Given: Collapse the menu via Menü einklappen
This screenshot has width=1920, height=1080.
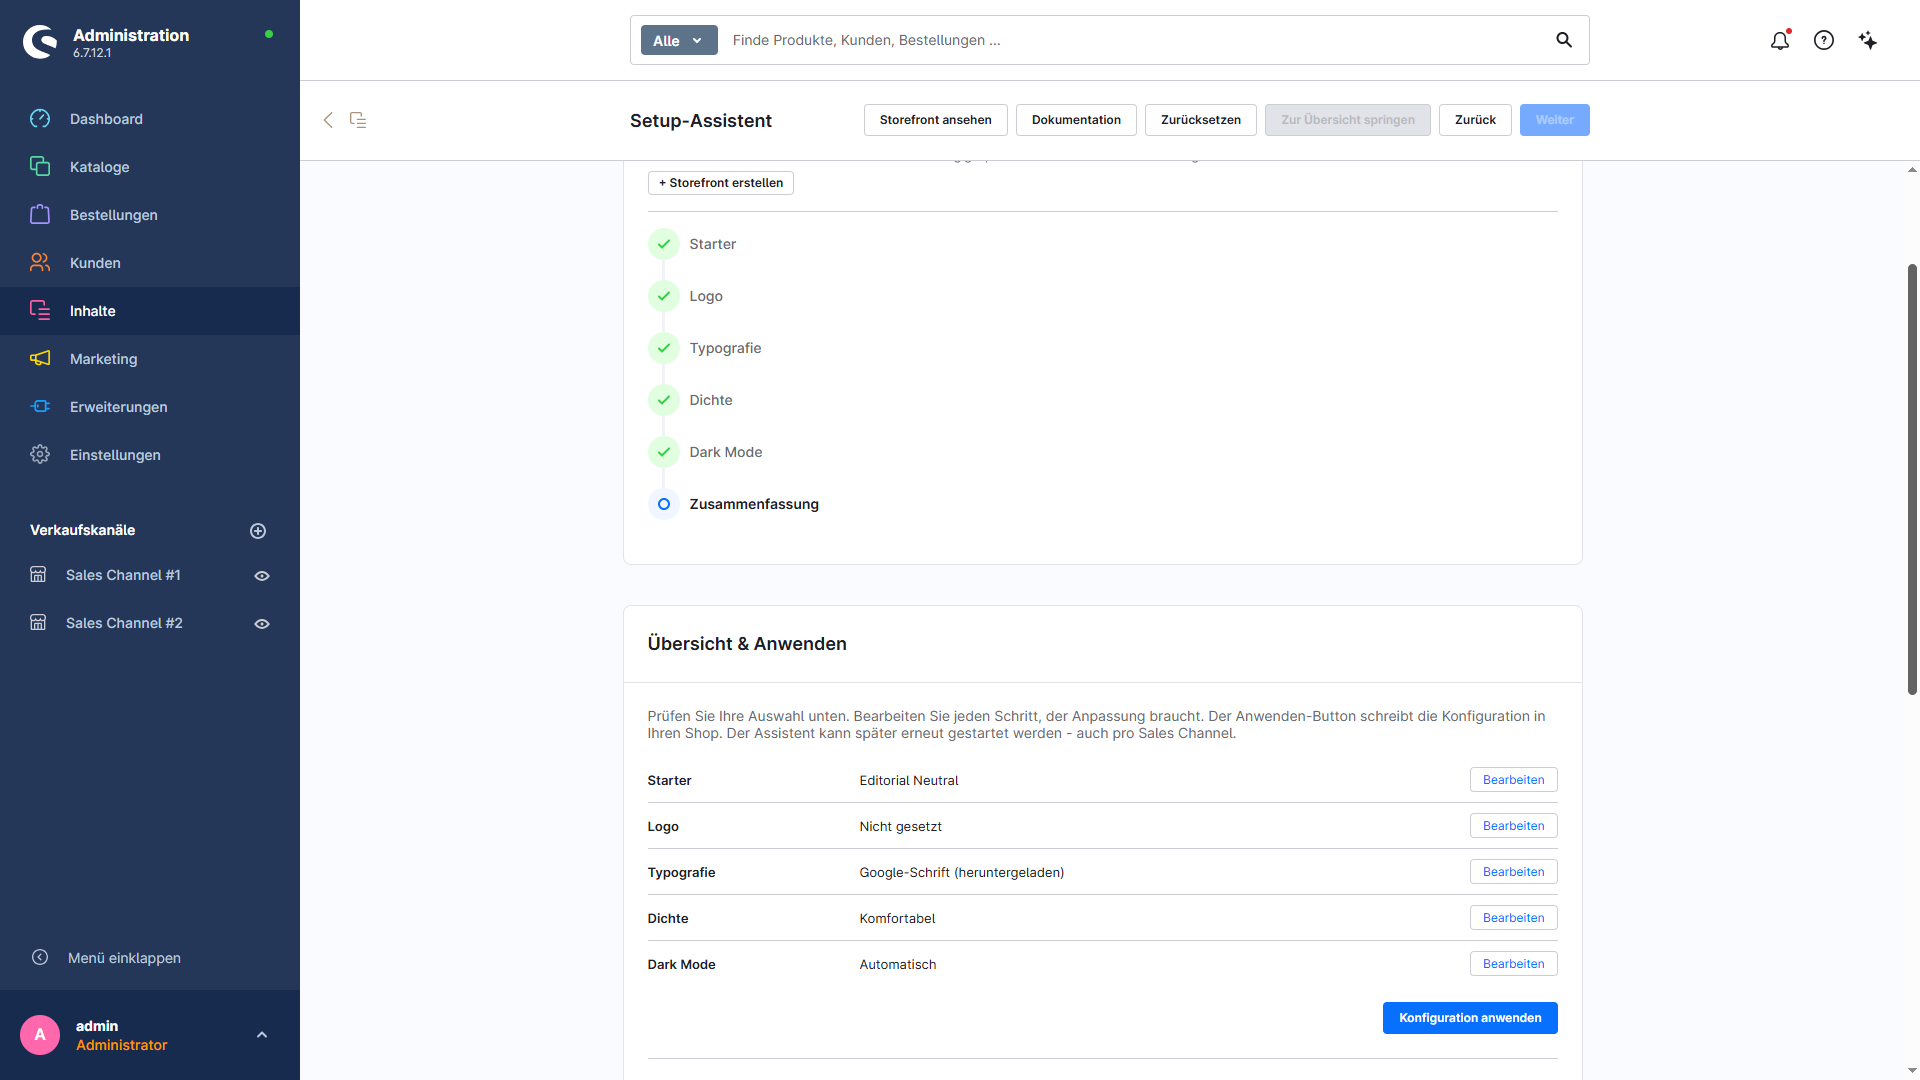Looking at the screenshot, I should click(x=106, y=958).
